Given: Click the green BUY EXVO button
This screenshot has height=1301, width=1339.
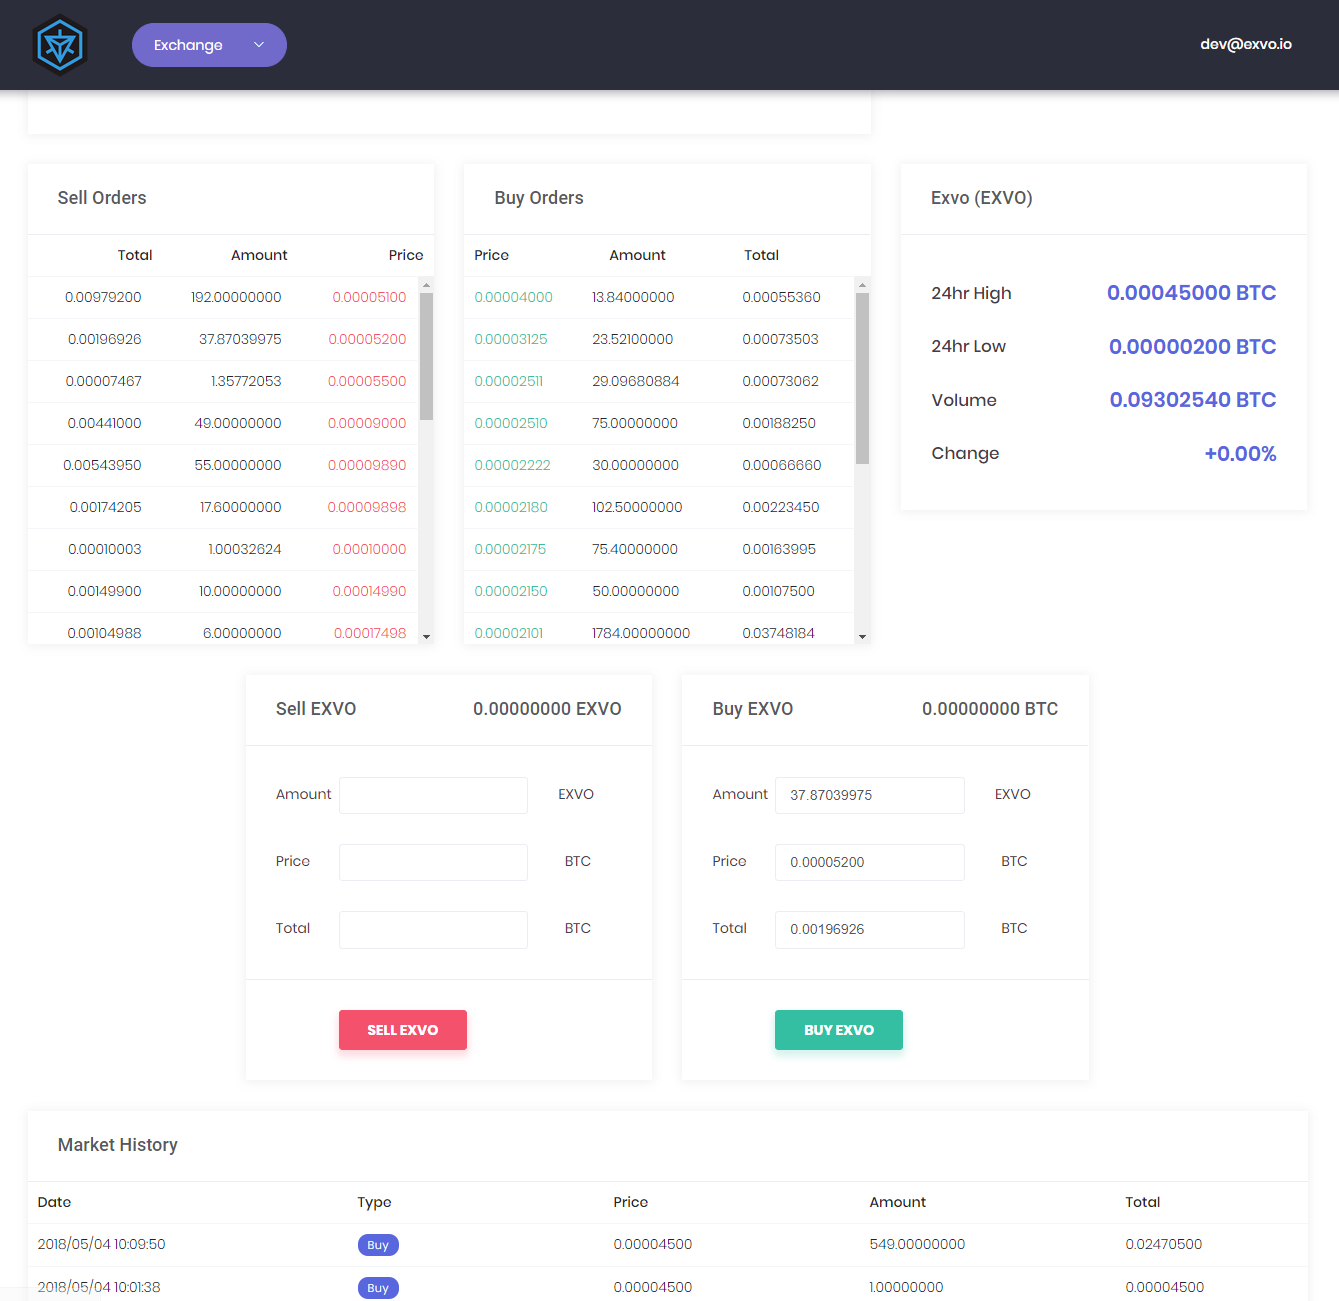Looking at the screenshot, I should pos(839,1030).
